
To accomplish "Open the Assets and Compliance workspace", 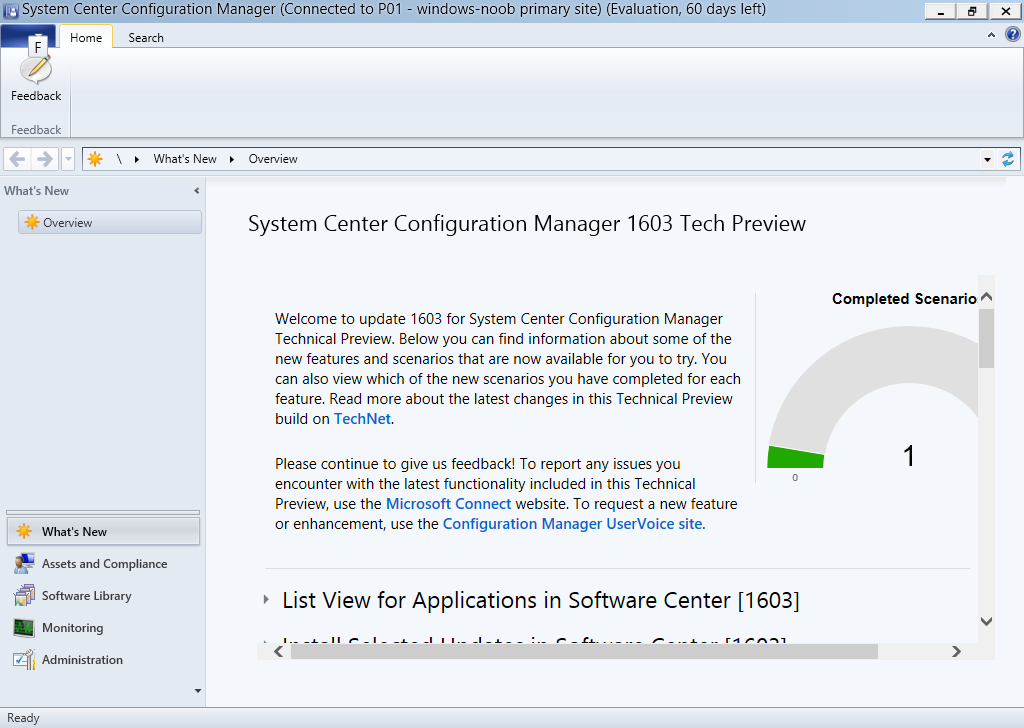I will point(103,563).
